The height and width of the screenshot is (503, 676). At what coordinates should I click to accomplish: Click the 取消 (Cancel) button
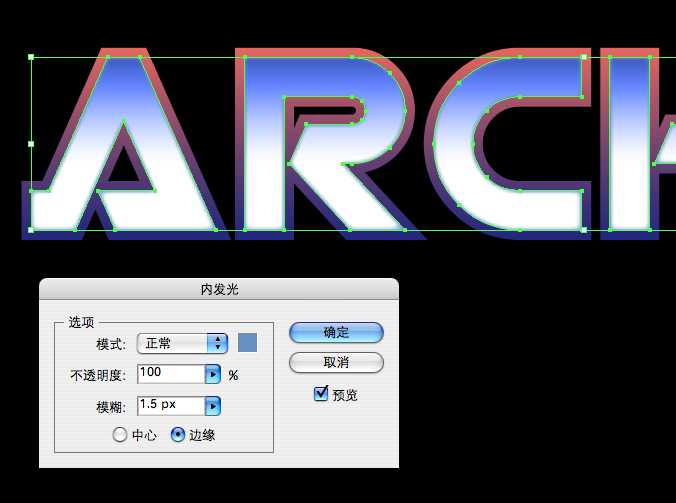(336, 362)
